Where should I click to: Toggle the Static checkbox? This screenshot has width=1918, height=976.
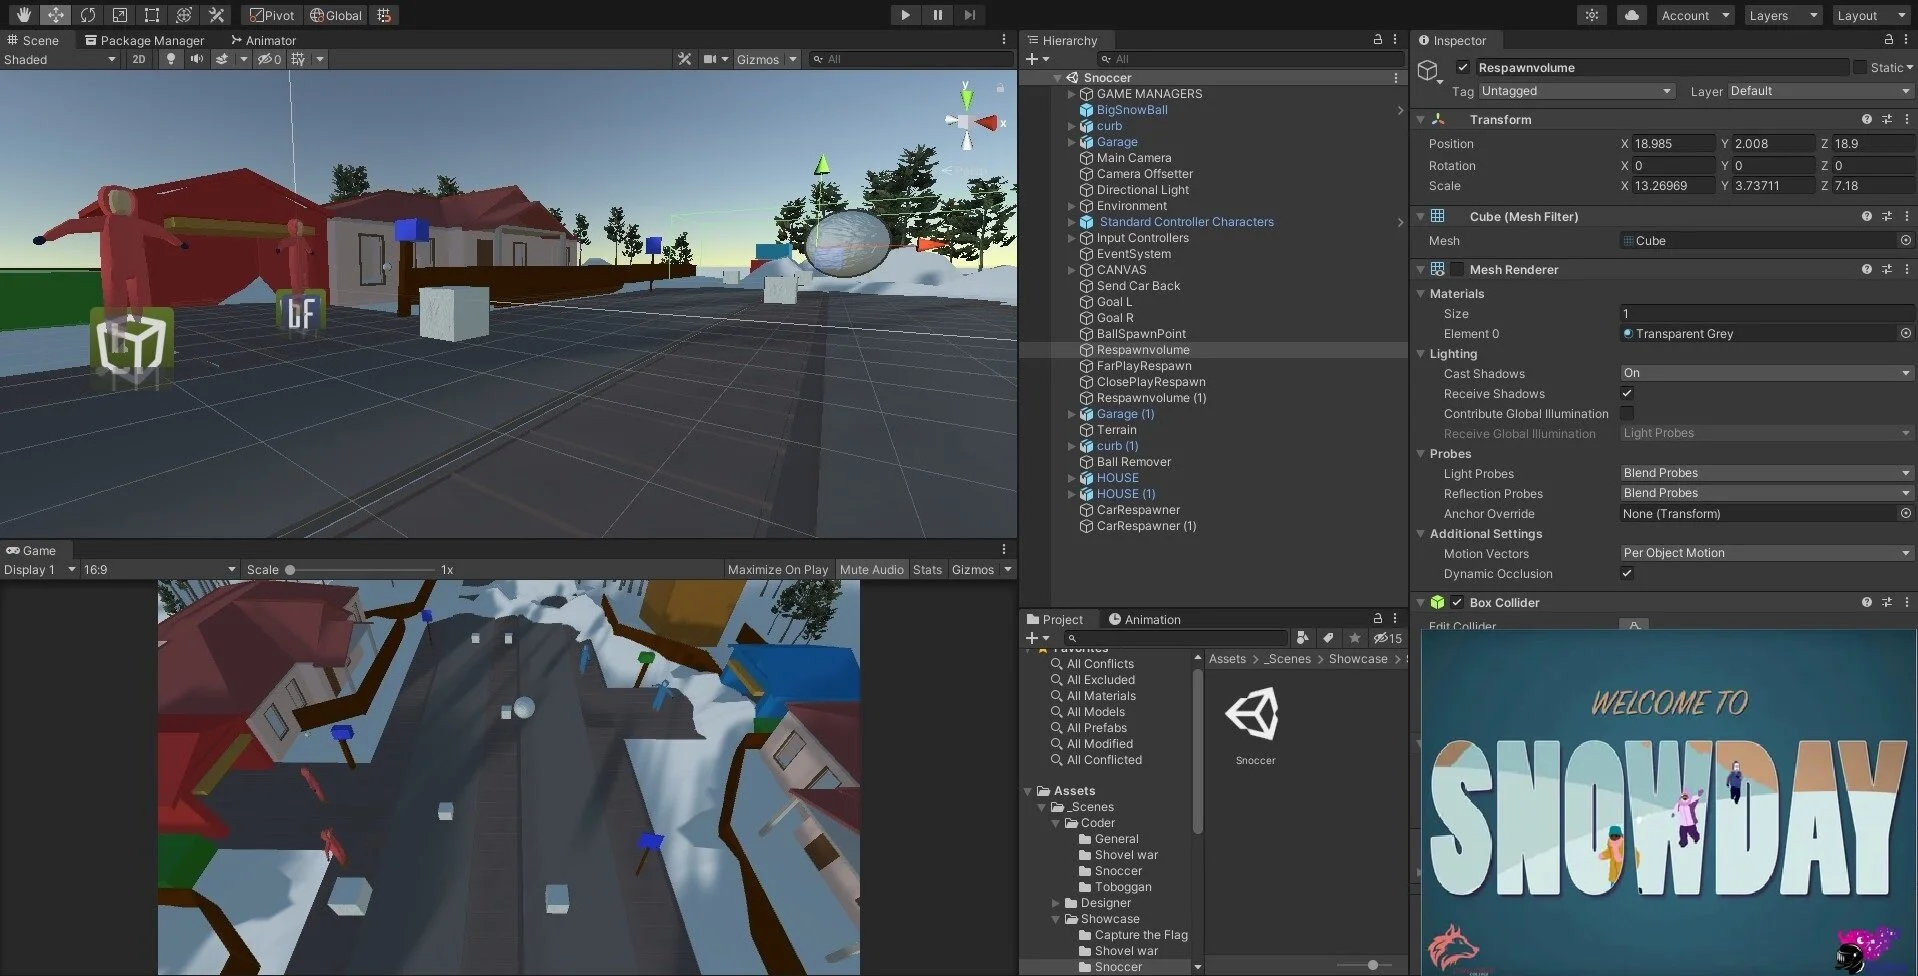coord(1859,67)
